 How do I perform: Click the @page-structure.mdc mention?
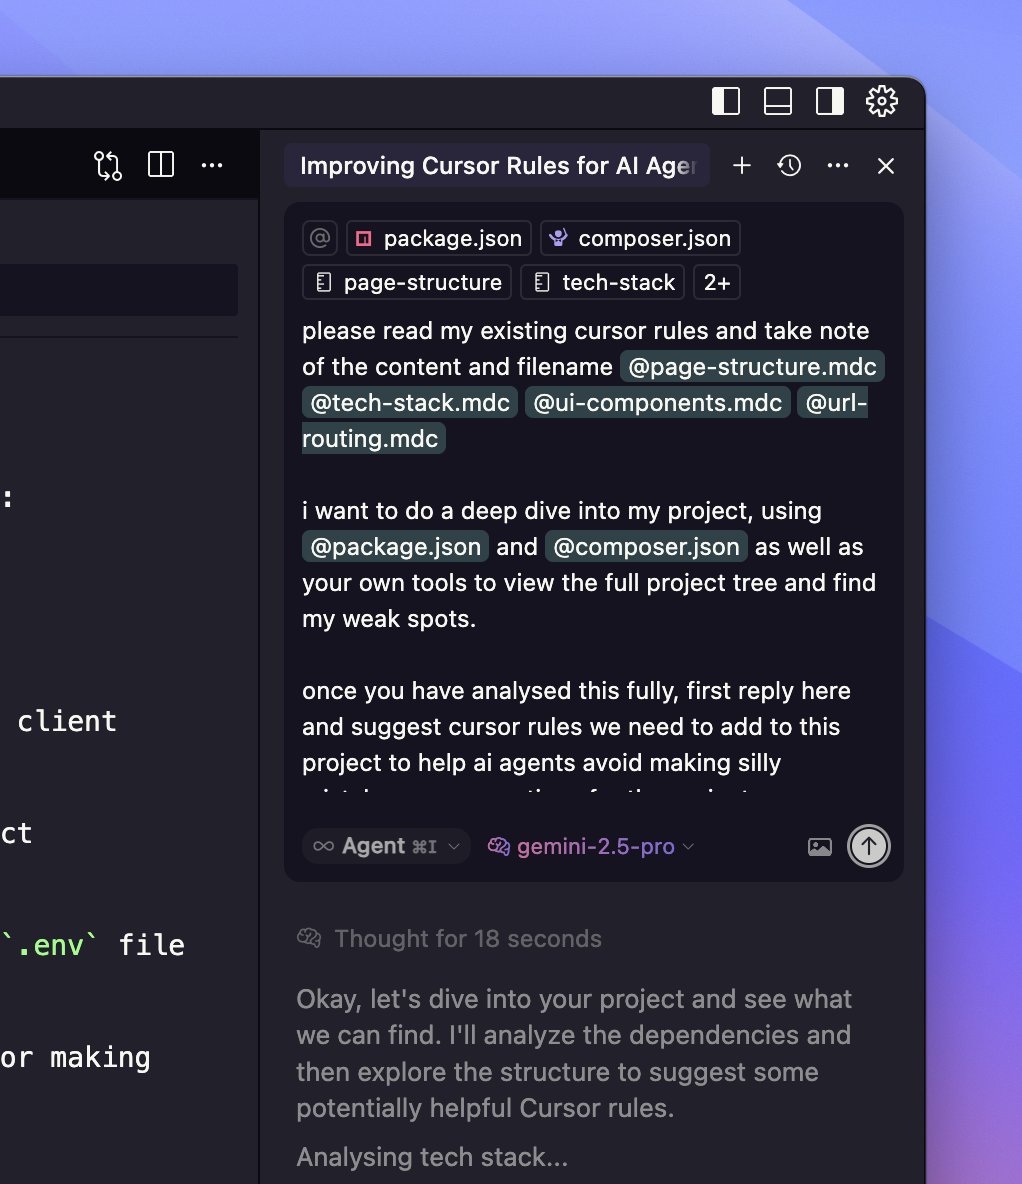tap(752, 367)
